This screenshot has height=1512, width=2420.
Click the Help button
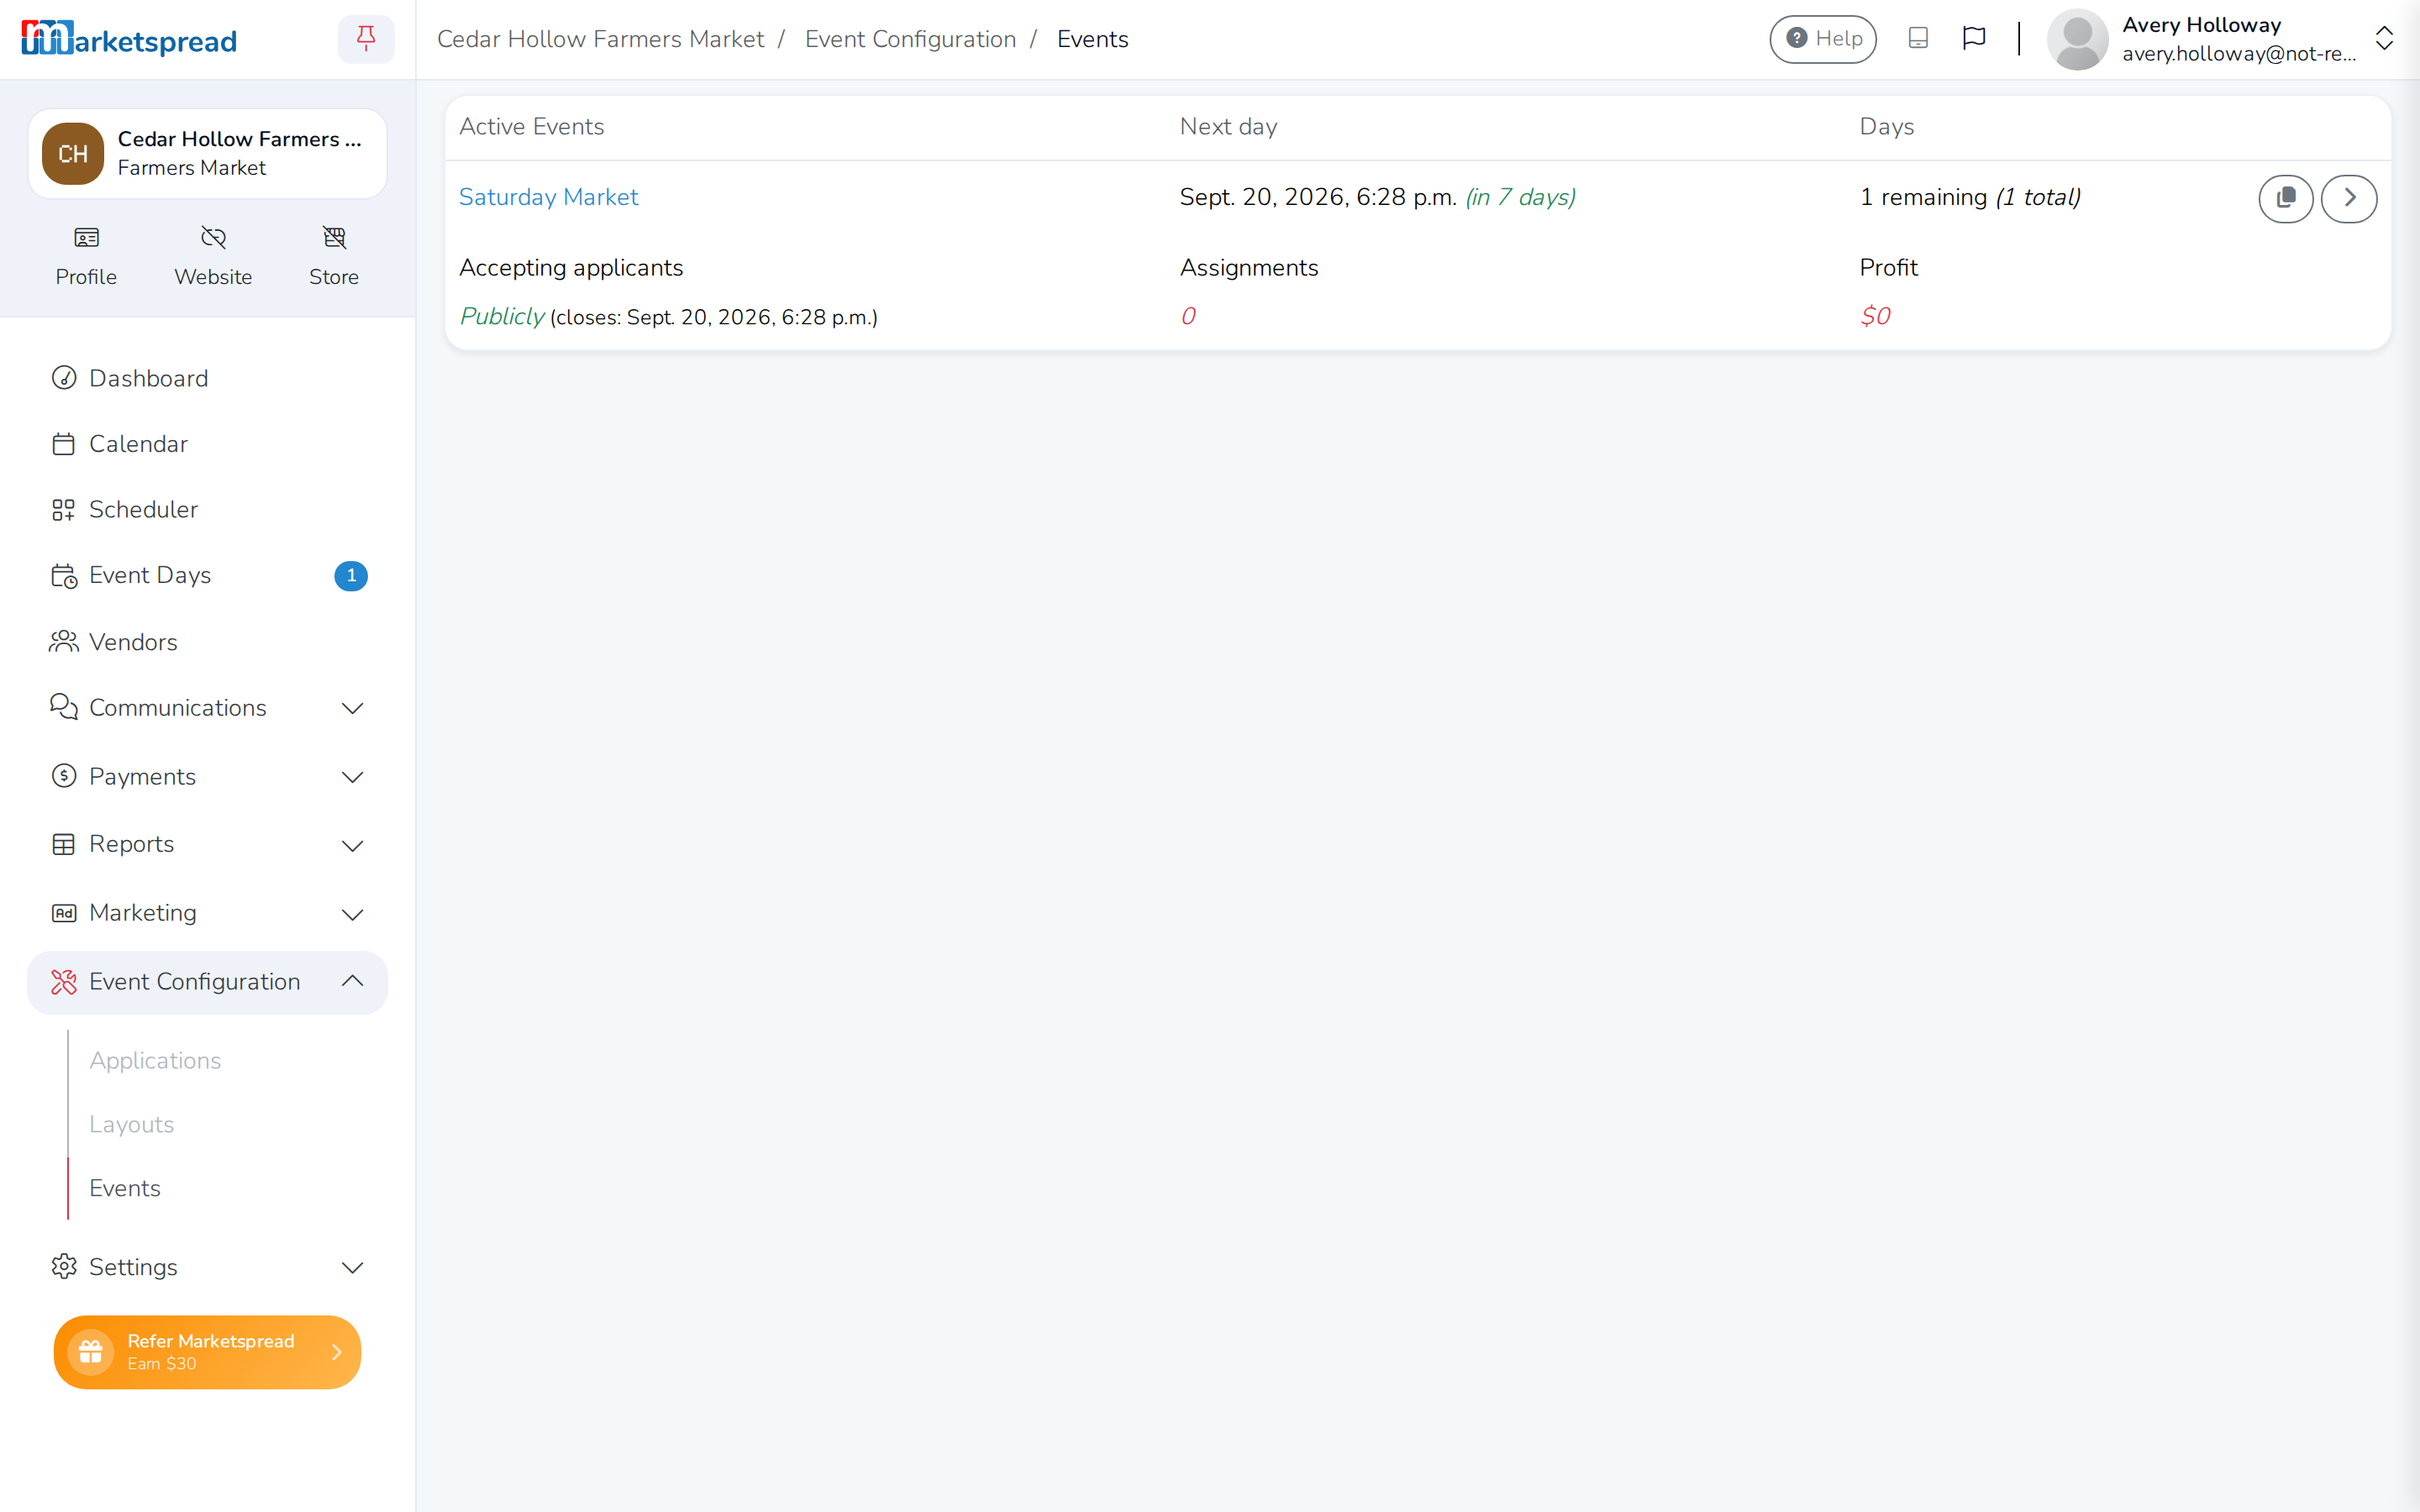1823,39
